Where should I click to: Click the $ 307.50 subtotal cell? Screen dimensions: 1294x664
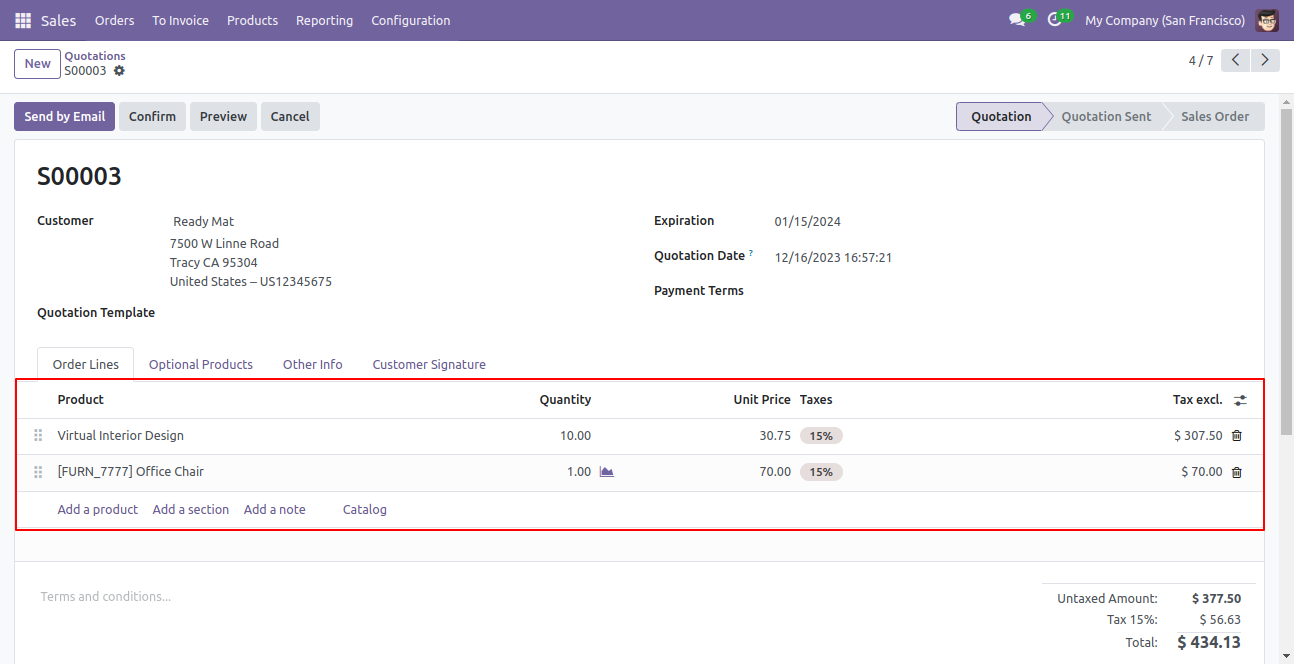[x=1198, y=436]
